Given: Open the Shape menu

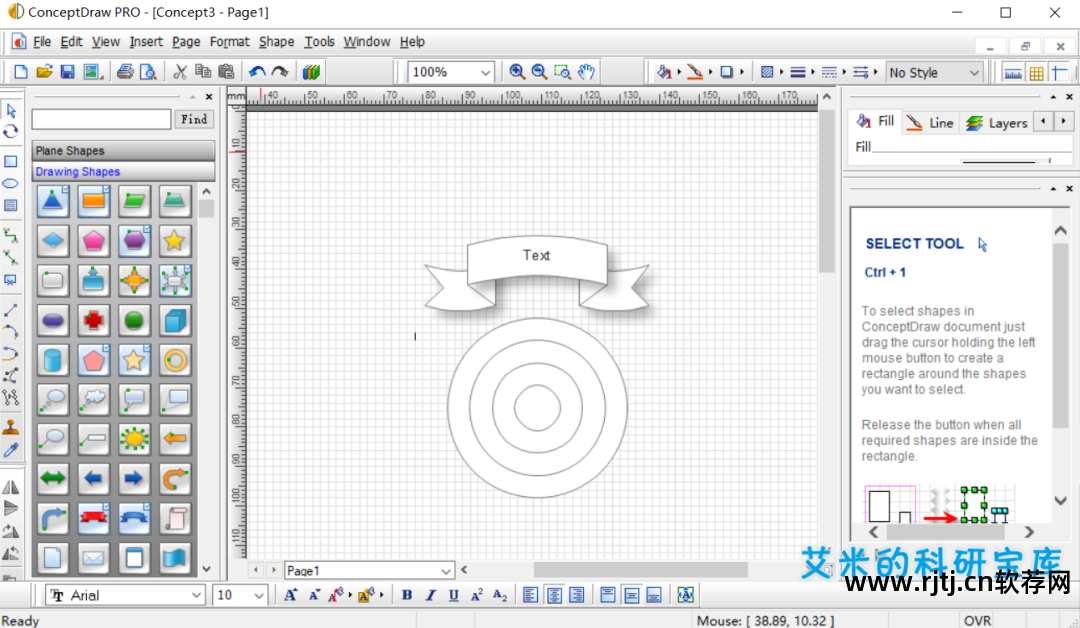Looking at the screenshot, I should [x=276, y=42].
